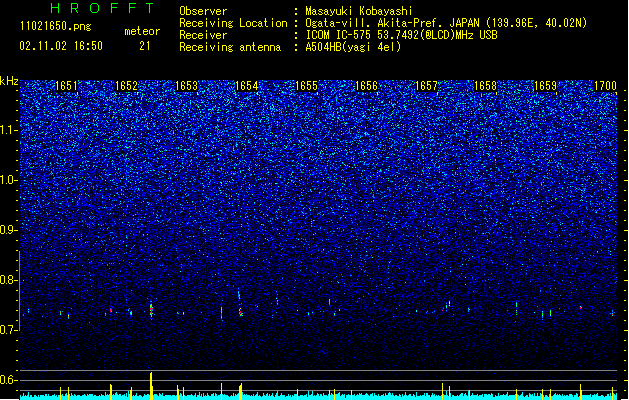Image resolution: width=629 pixels, height=400 pixels.
Task: Click the meteor count label
Action: point(142,31)
